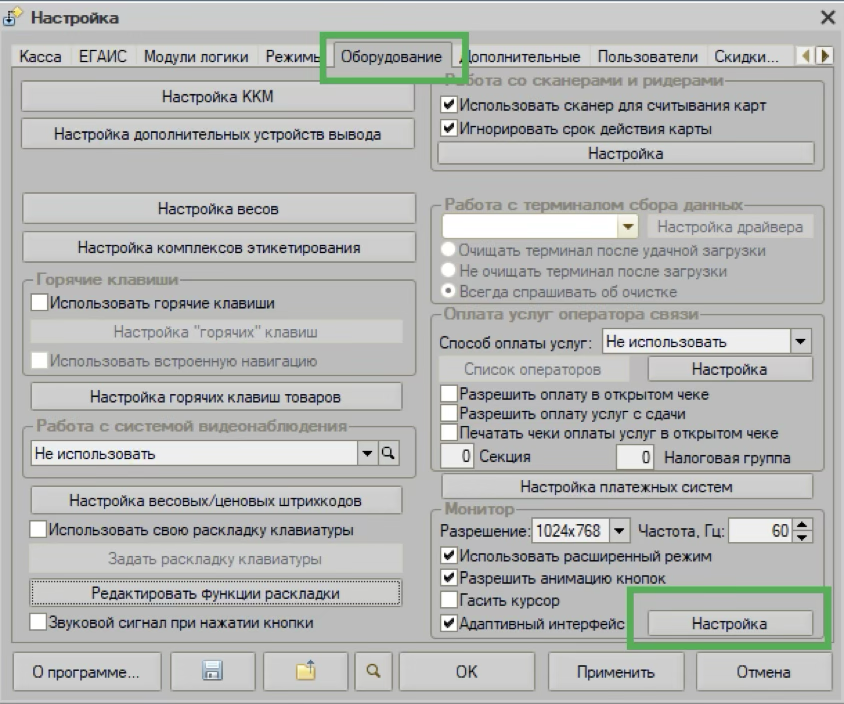This screenshot has height=704, width=844.
Task: Increase the Частота, Гц value
Action: pyautogui.click(x=802, y=525)
